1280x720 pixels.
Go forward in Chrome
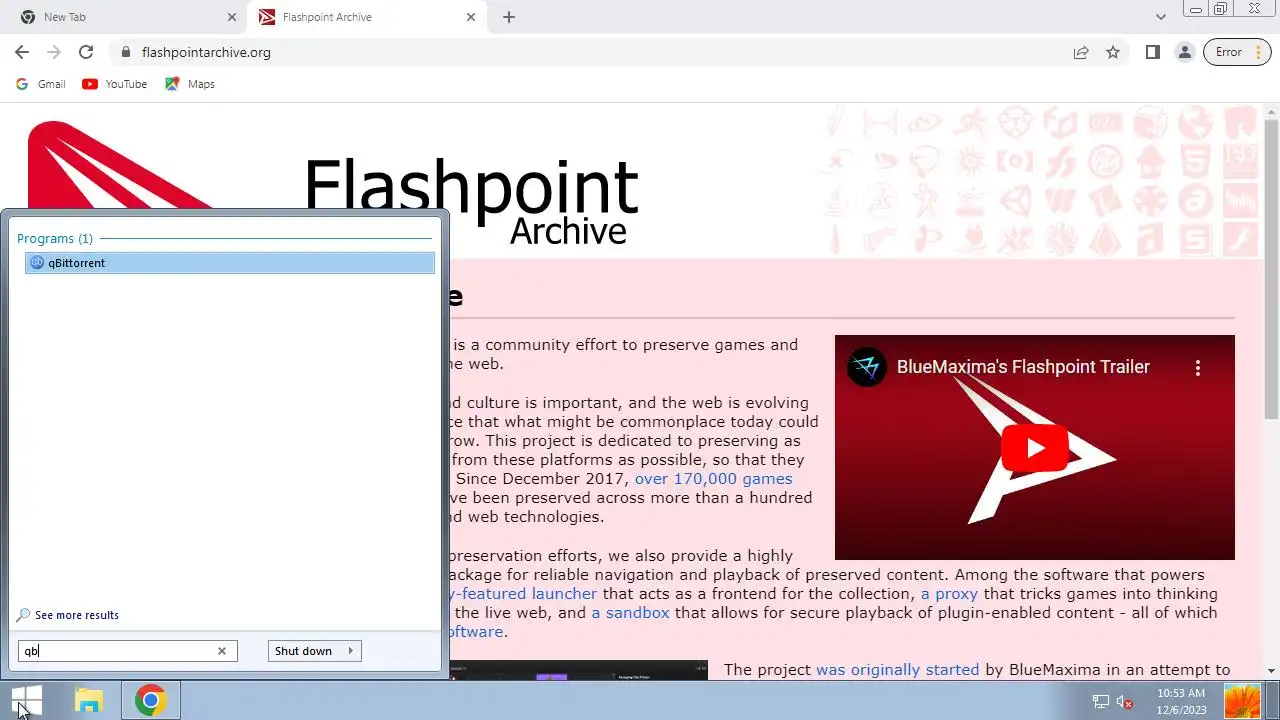pyautogui.click(x=54, y=52)
